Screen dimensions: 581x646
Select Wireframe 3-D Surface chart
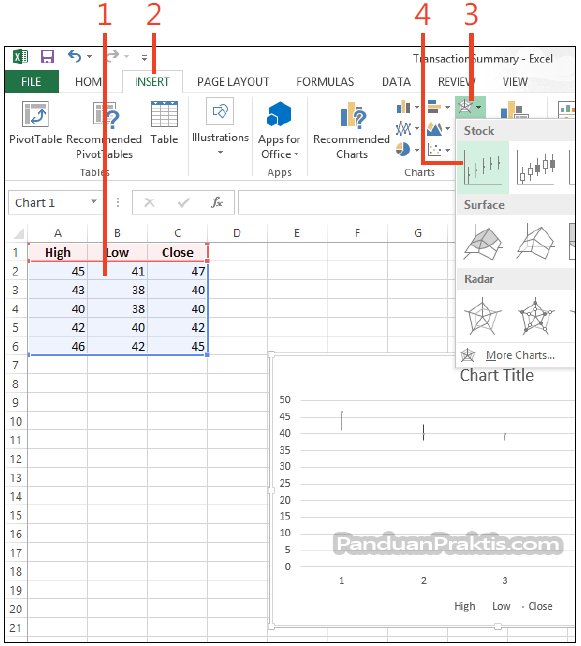pyautogui.click(x=536, y=242)
